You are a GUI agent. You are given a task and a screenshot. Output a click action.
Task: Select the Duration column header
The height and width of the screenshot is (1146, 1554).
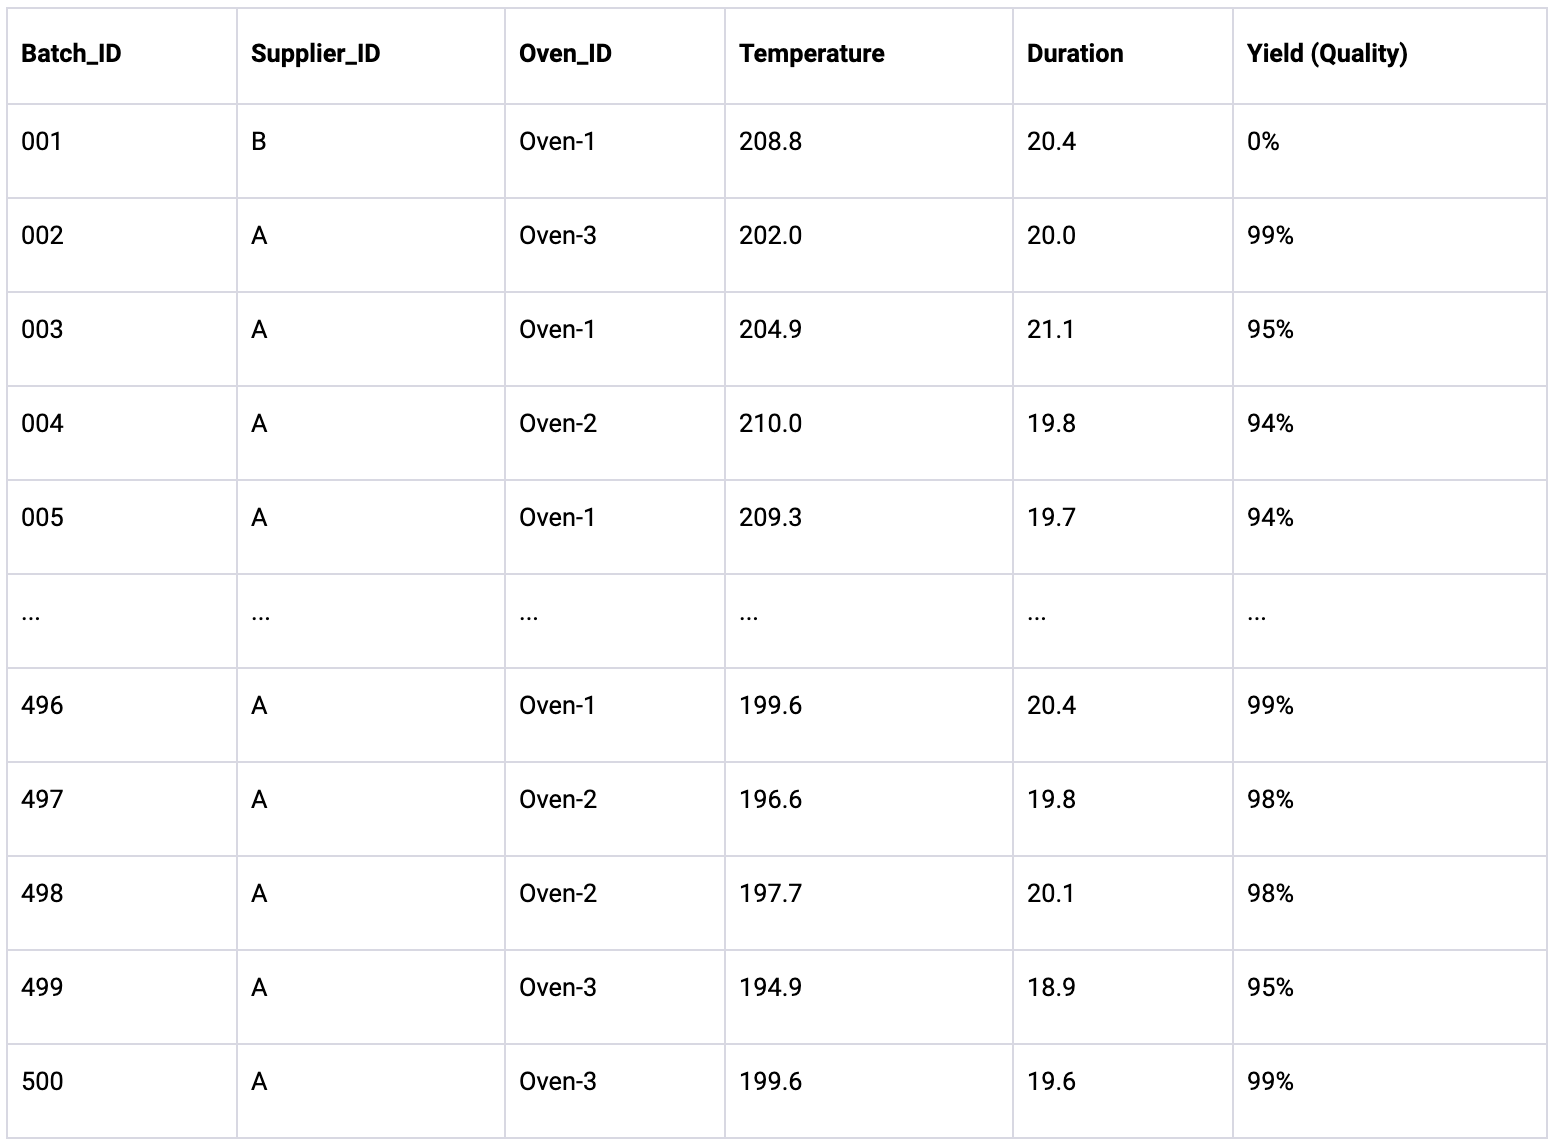click(1074, 54)
